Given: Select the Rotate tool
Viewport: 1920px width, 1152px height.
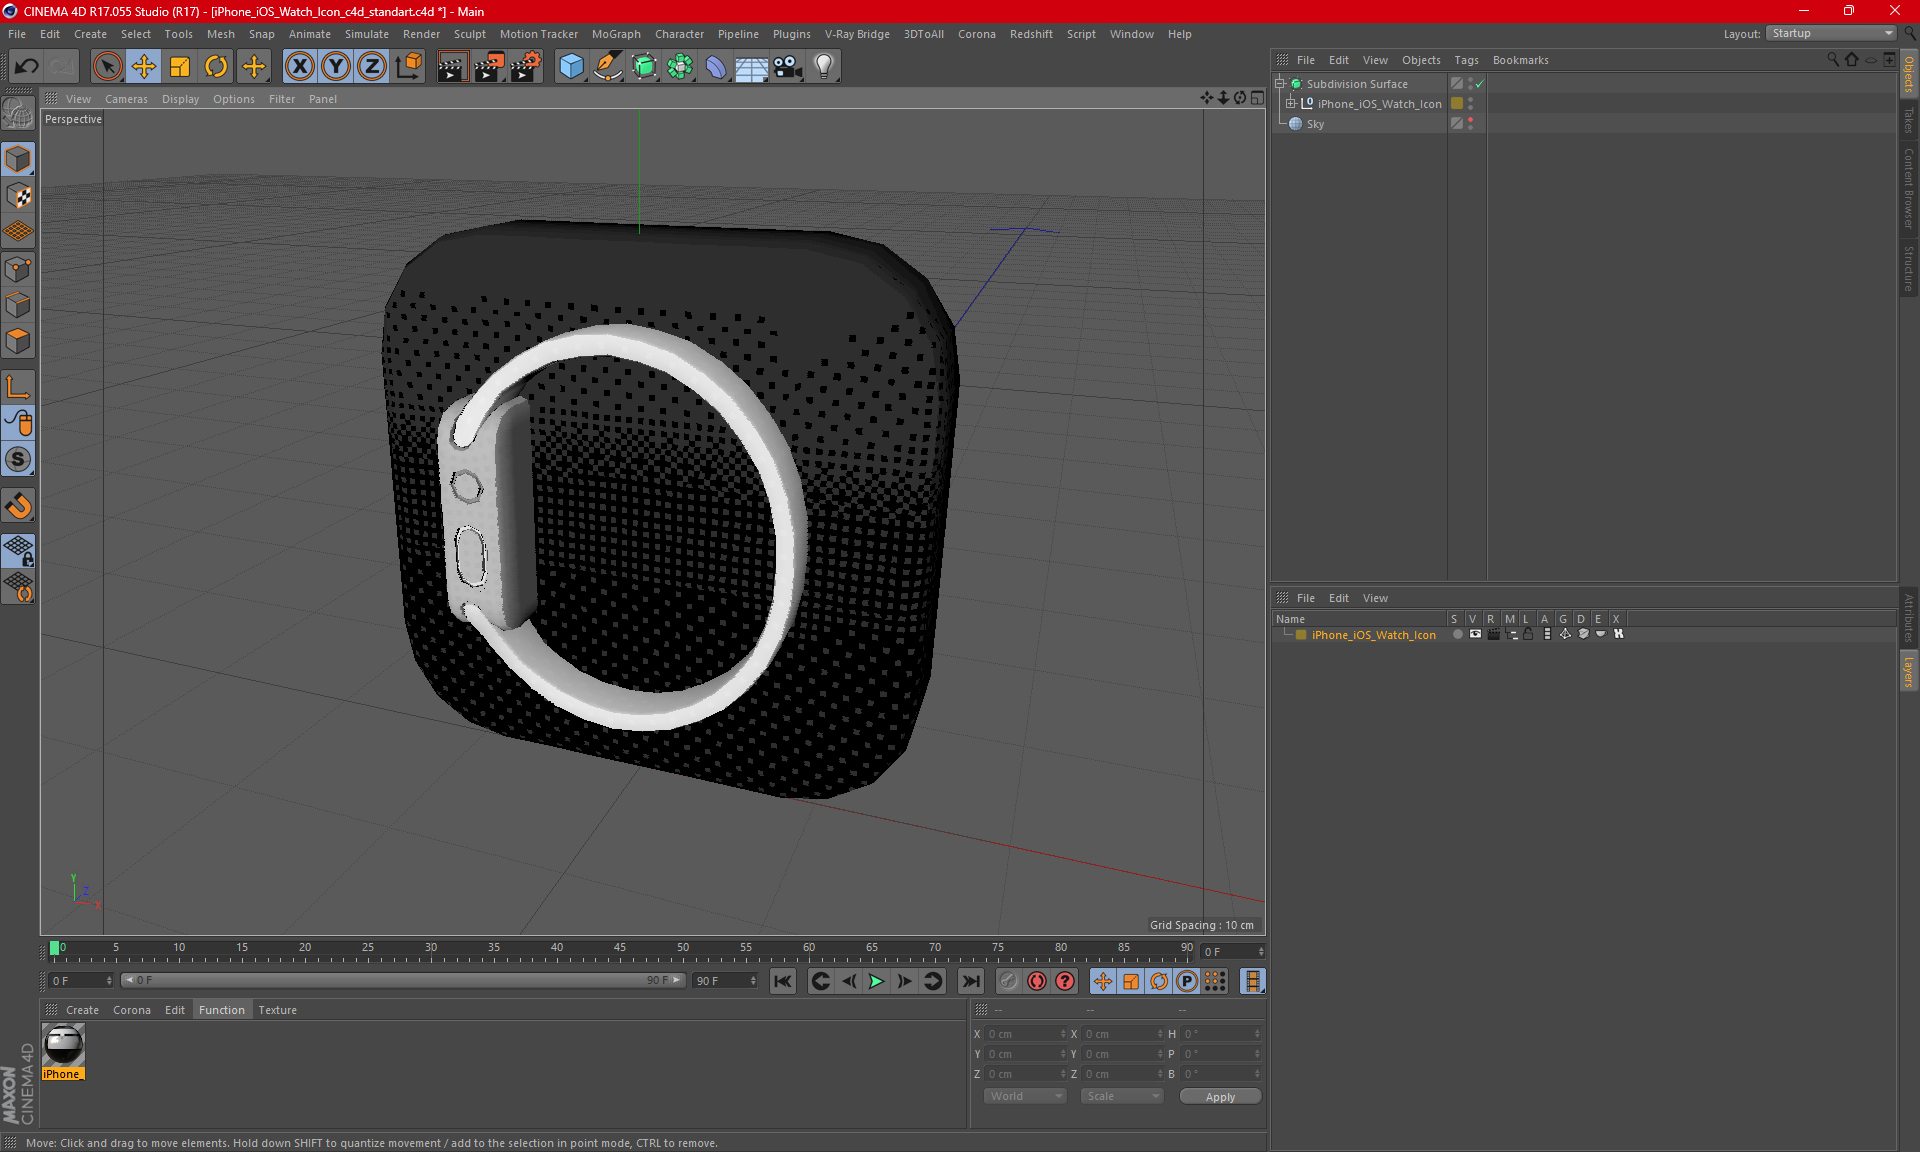Looking at the screenshot, I should tap(216, 67).
